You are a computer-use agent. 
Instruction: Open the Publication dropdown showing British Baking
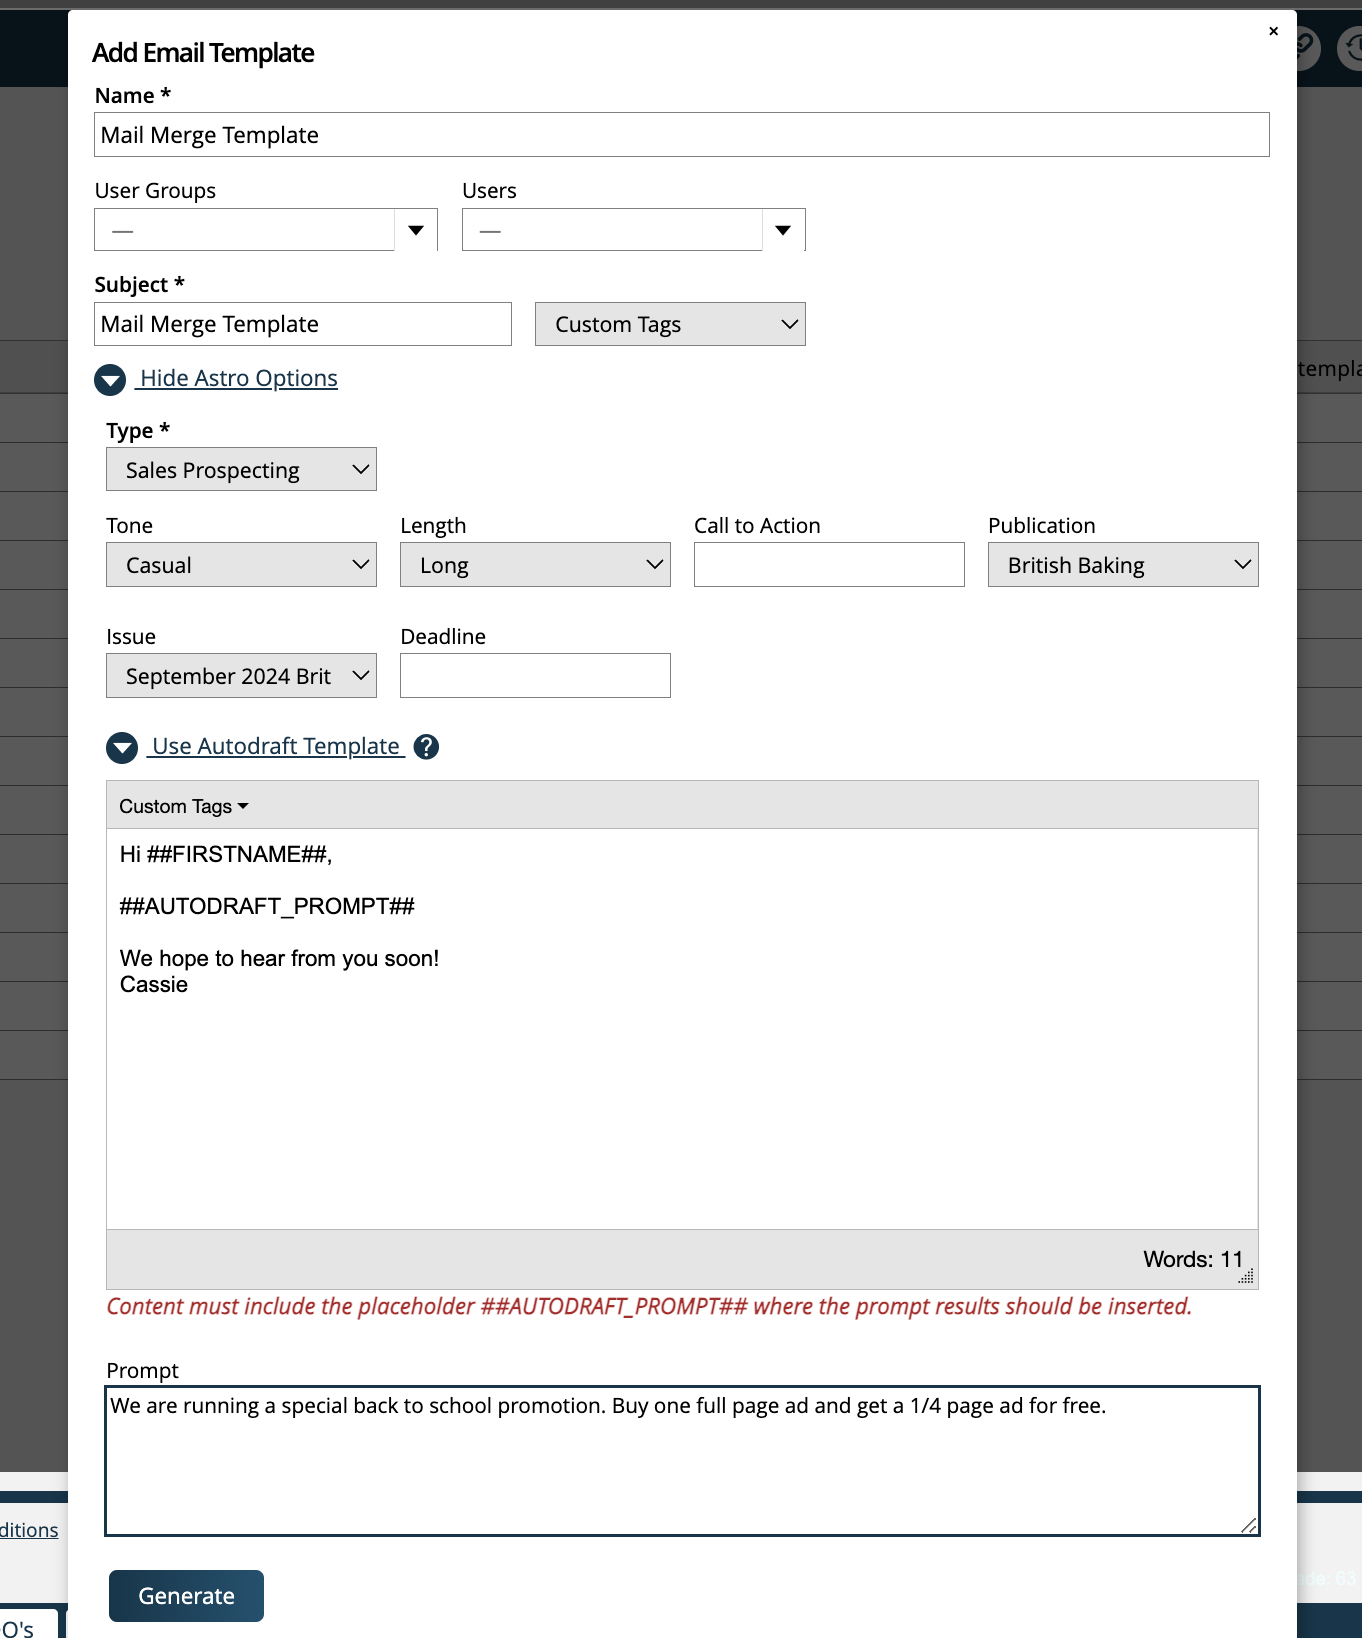pos(1123,565)
